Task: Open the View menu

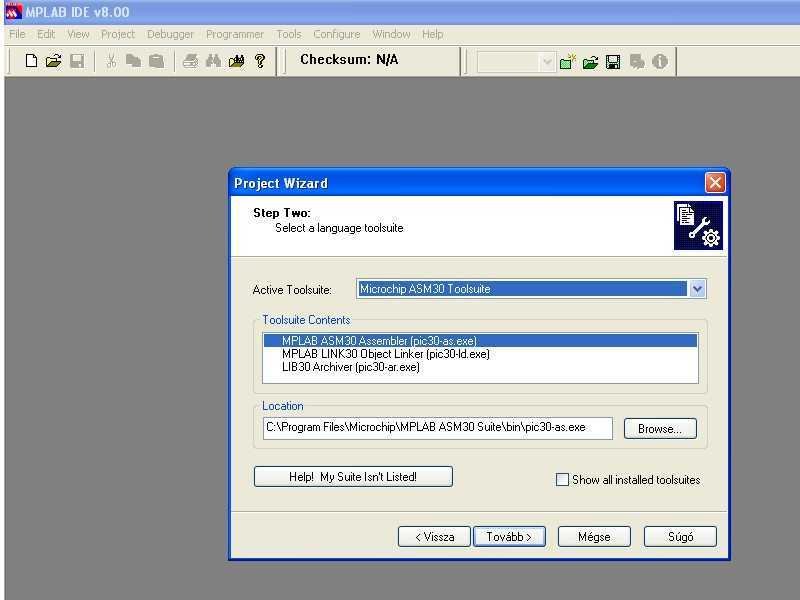Action: (x=78, y=34)
